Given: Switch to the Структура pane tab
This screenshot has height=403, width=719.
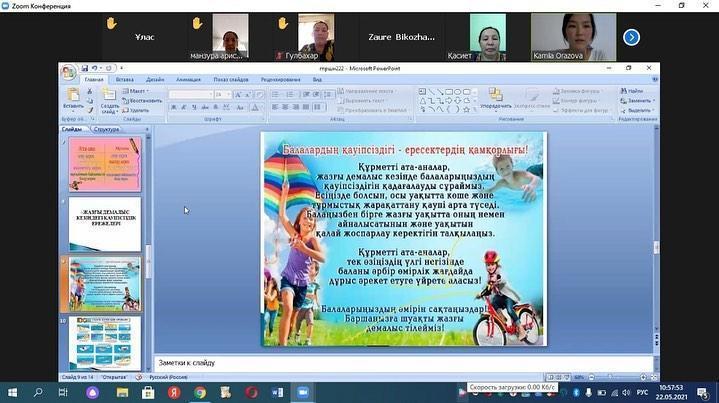Looking at the screenshot, I should click(107, 129).
